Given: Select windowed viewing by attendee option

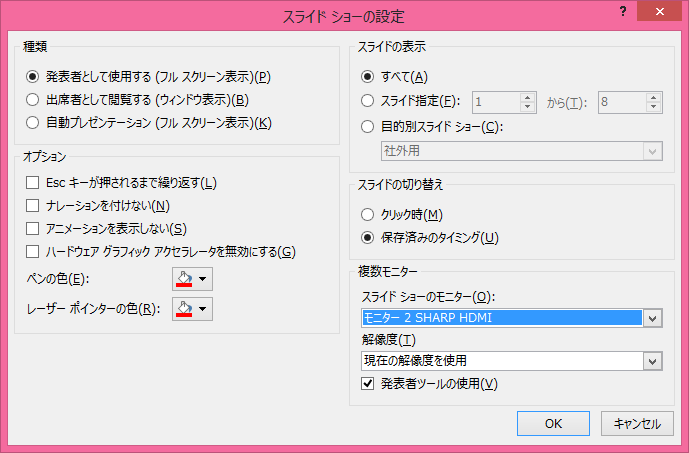Looking at the screenshot, I should 34,100.
